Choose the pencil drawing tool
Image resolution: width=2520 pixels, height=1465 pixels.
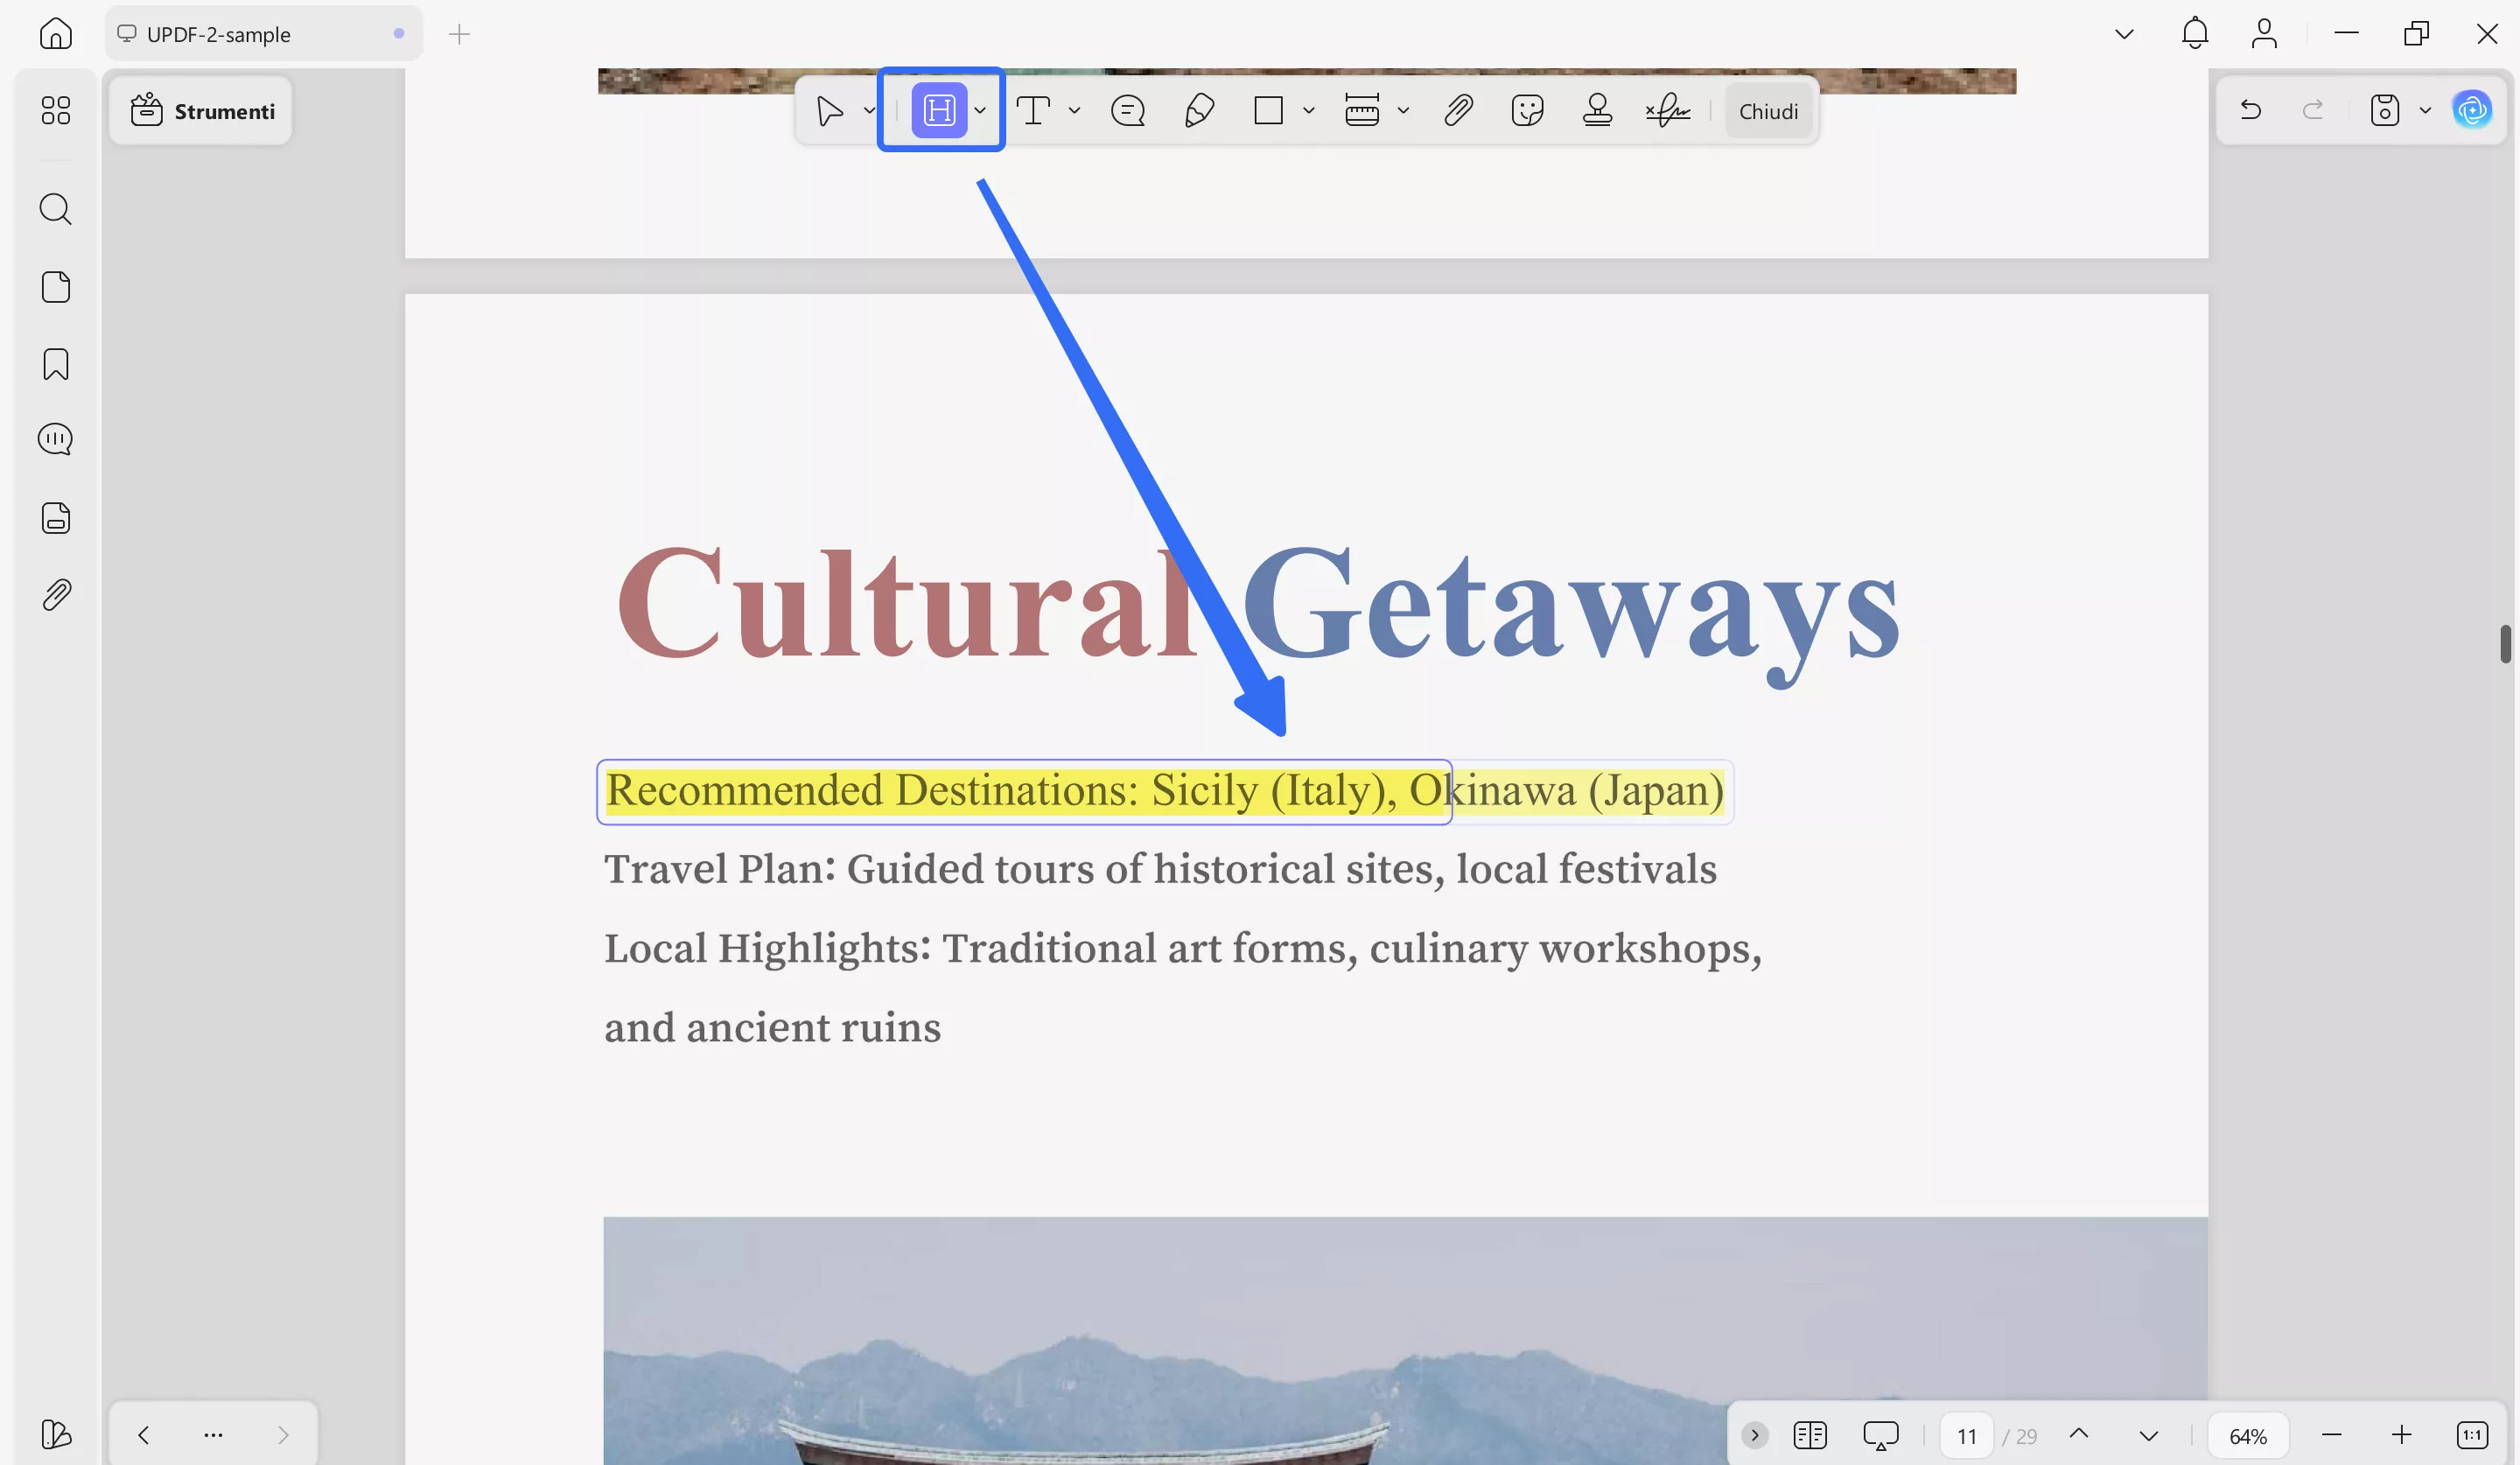coord(1198,110)
